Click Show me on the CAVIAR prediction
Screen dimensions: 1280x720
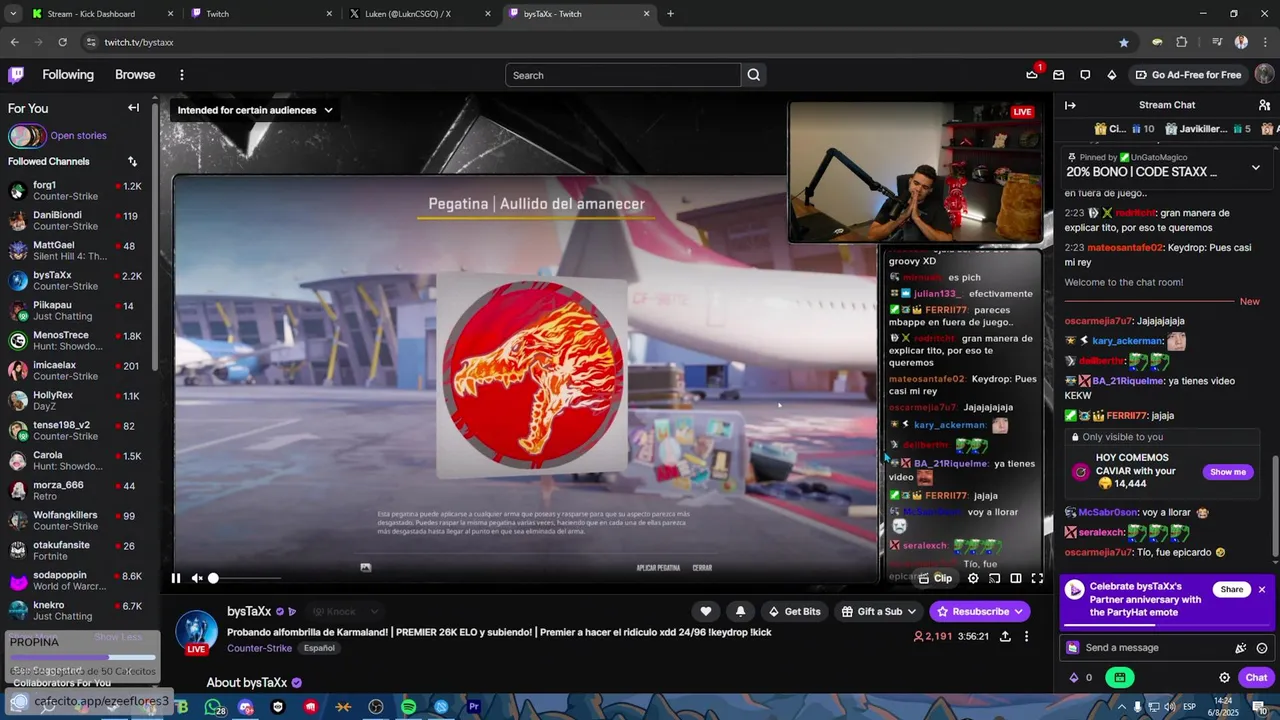(1228, 472)
